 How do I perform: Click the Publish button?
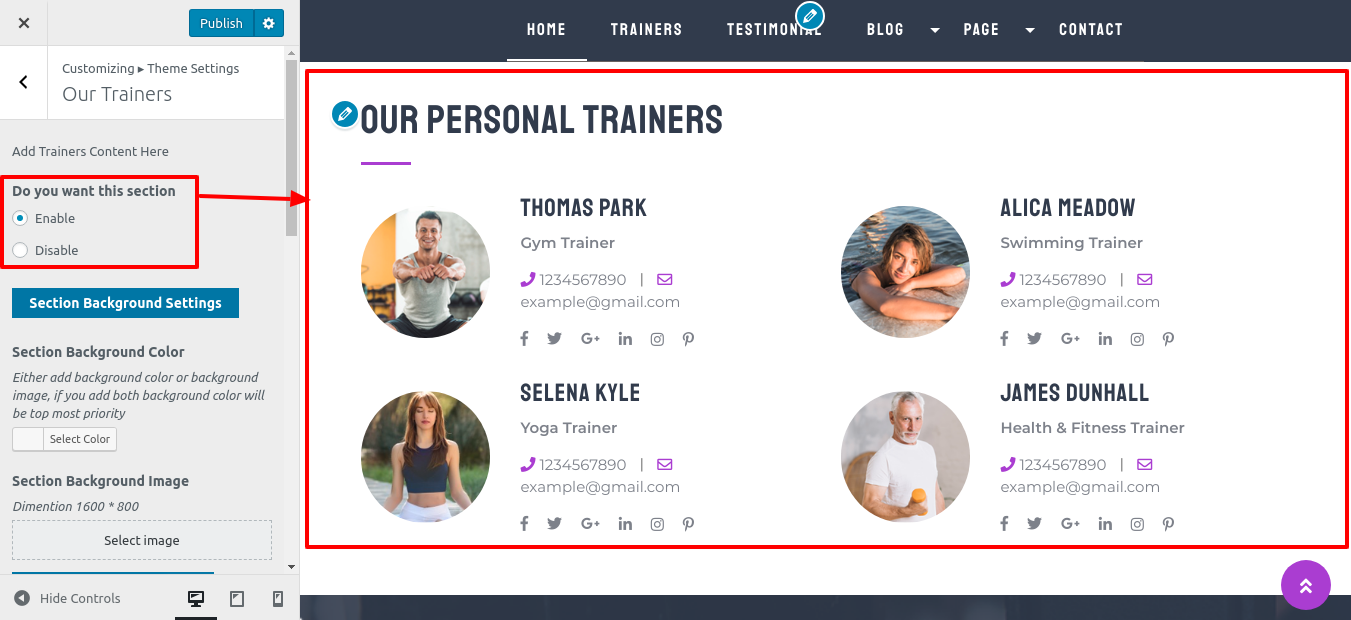point(221,23)
